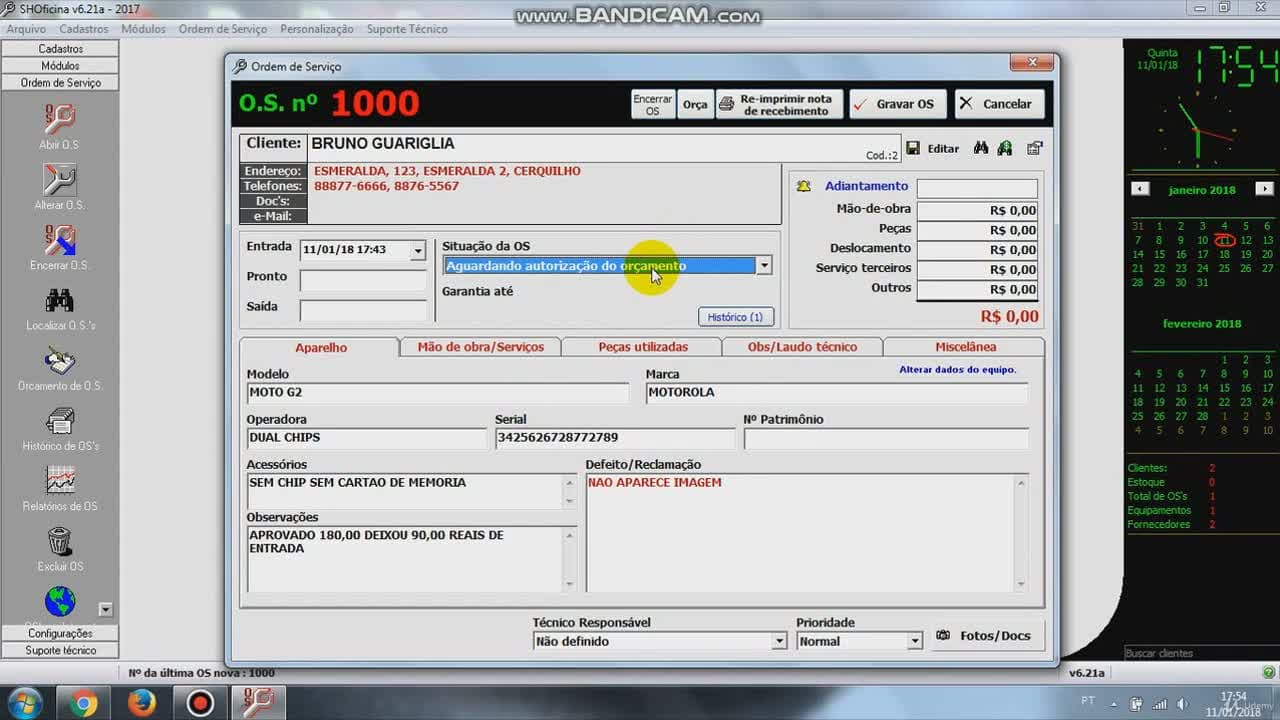
Task: Select the Alterar O.S. wrench icon
Action: 59,180
